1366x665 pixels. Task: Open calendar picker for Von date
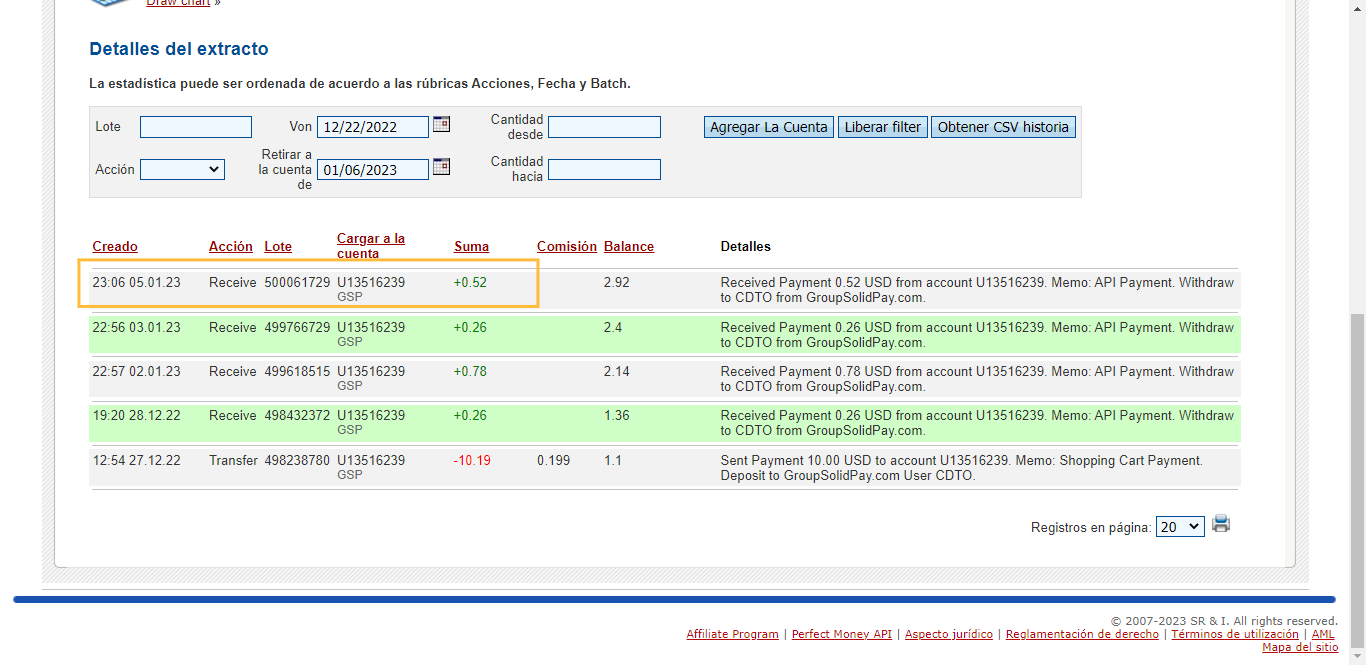click(441, 125)
